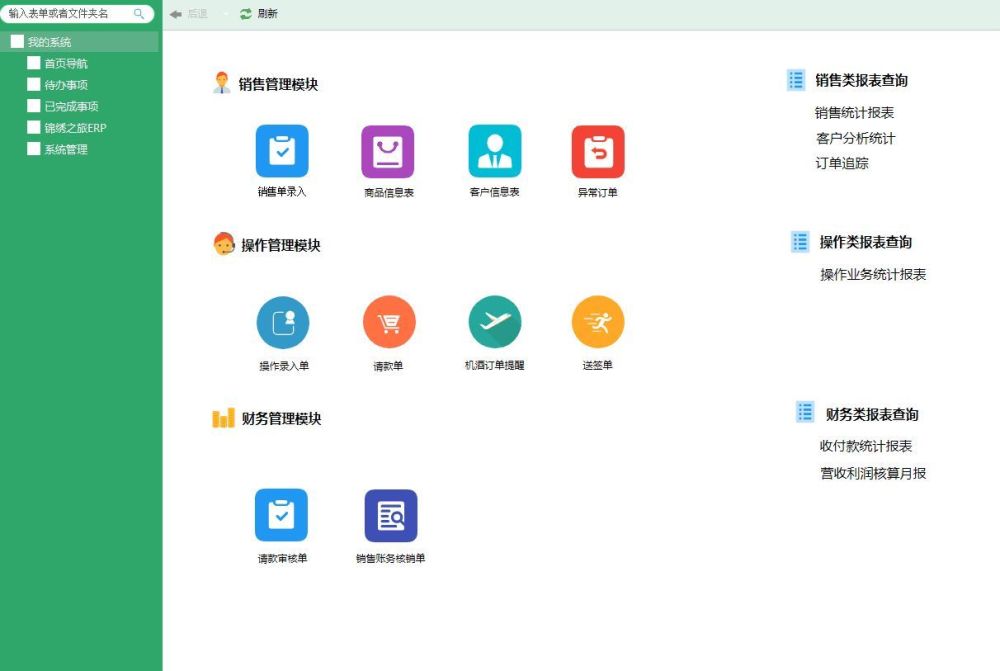The height and width of the screenshot is (671, 1000).
Task: Click the 操作管理模块 heading
Action: 281,245
